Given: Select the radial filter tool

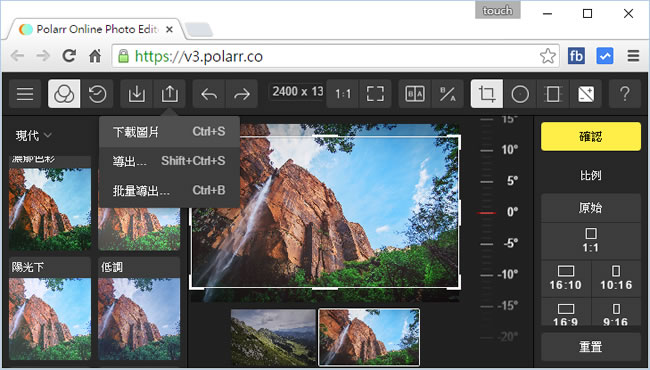Looking at the screenshot, I should [520, 94].
